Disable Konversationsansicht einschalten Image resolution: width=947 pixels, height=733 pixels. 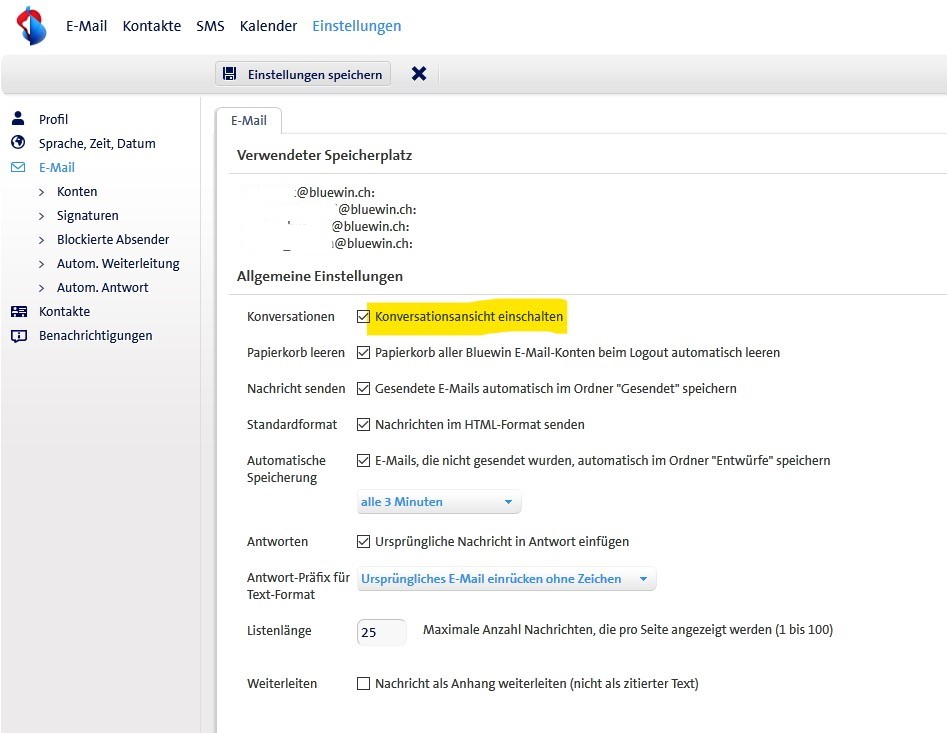(364, 317)
